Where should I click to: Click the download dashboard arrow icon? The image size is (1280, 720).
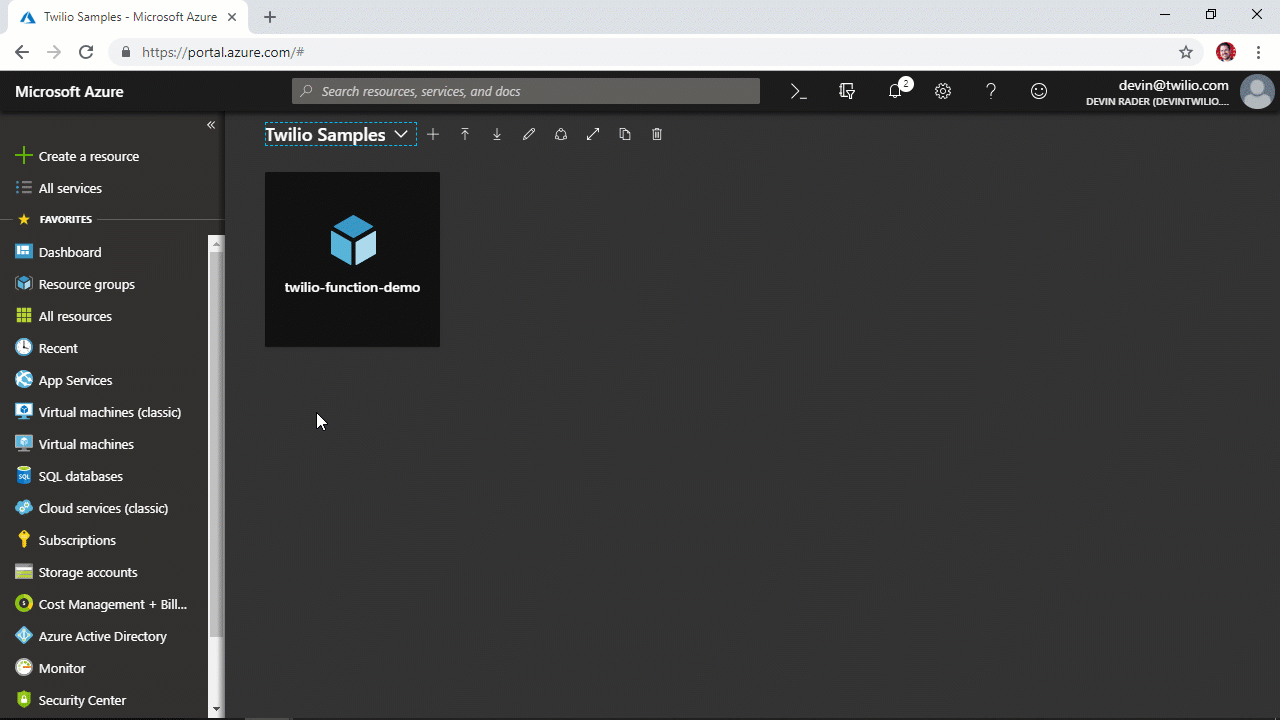[x=497, y=134]
